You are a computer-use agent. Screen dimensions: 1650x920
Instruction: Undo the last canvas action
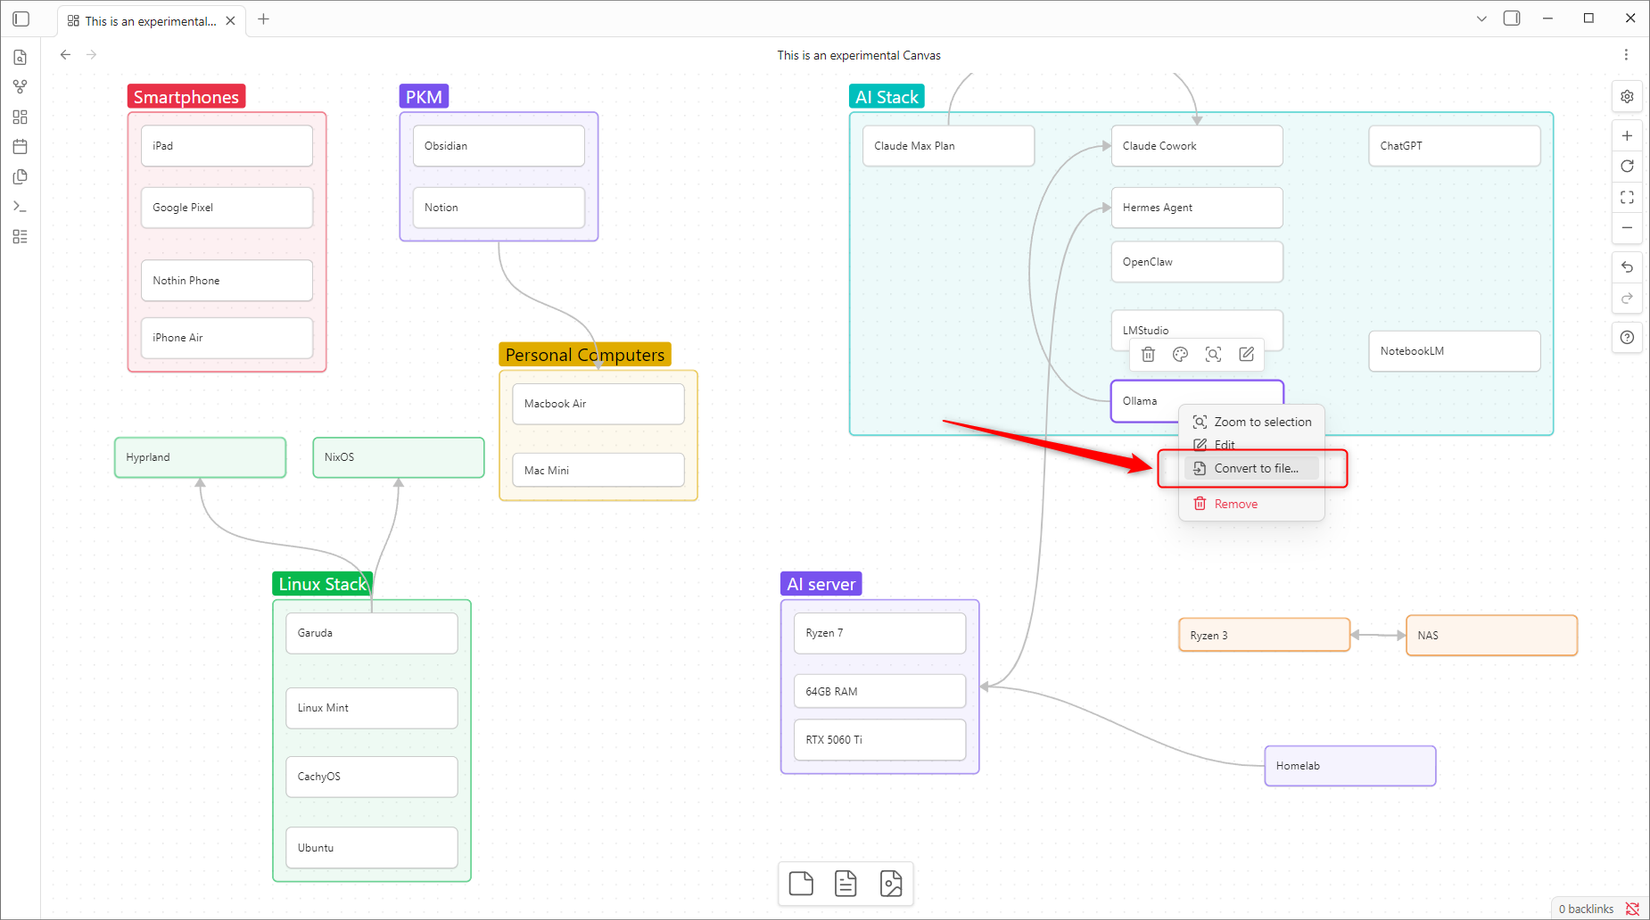click(1627, 267)
